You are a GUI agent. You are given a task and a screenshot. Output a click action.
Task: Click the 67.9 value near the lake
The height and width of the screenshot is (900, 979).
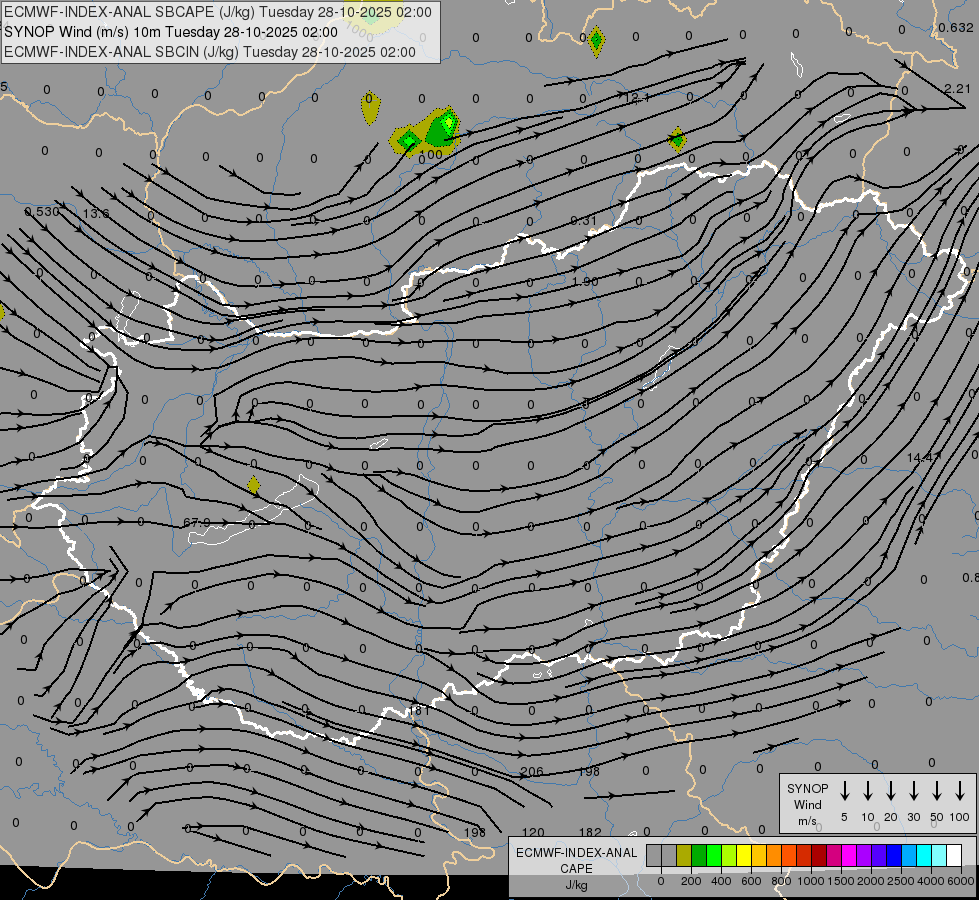coord(197,522)
